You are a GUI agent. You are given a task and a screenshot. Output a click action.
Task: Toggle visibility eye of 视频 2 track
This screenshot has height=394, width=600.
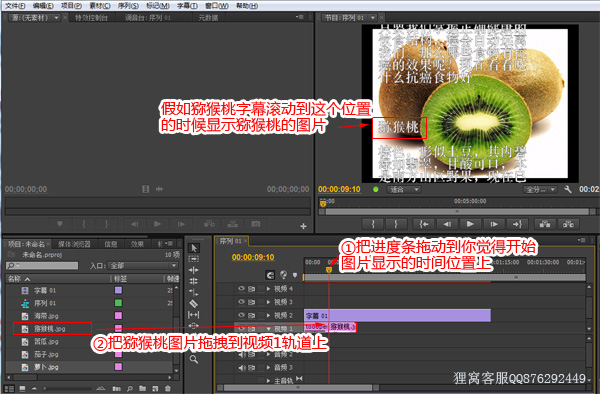pyautogui.click(x=241, y=315)
